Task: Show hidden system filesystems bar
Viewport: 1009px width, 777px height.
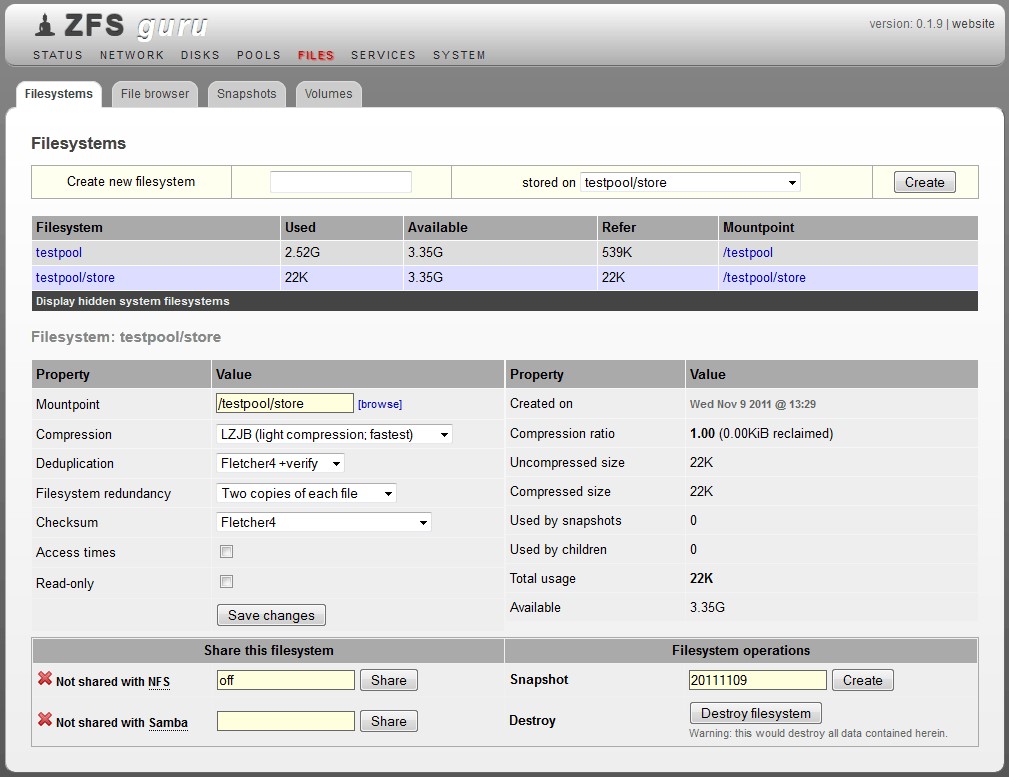Action: click(x=133, y=301)
